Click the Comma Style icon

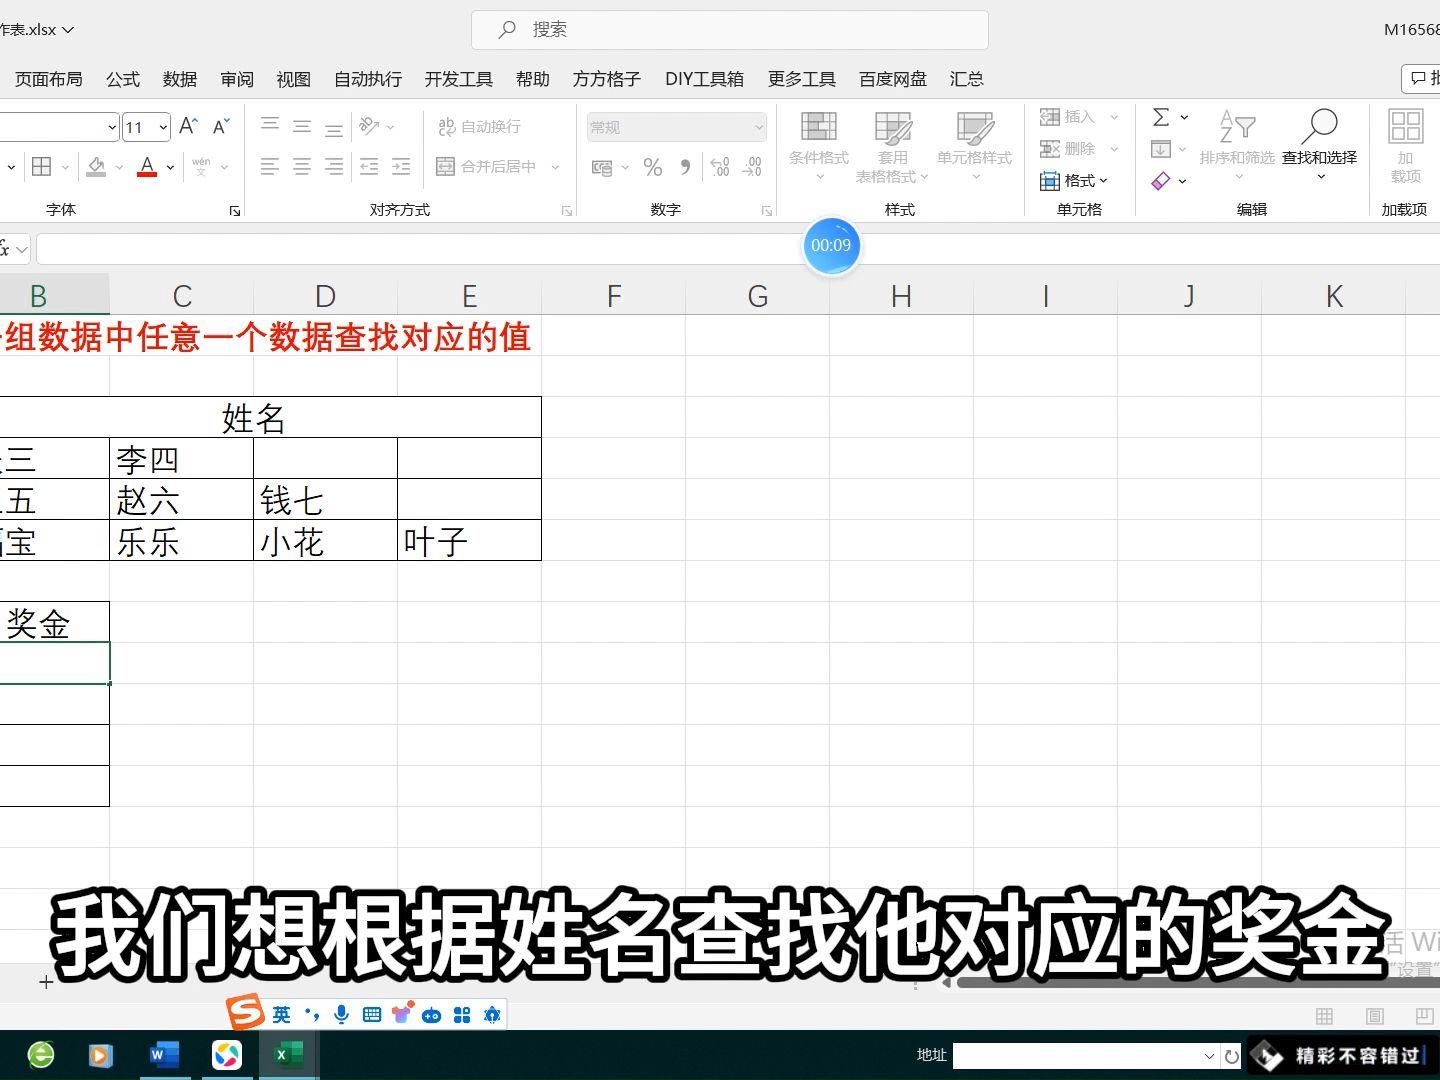[x=686, y=167]
